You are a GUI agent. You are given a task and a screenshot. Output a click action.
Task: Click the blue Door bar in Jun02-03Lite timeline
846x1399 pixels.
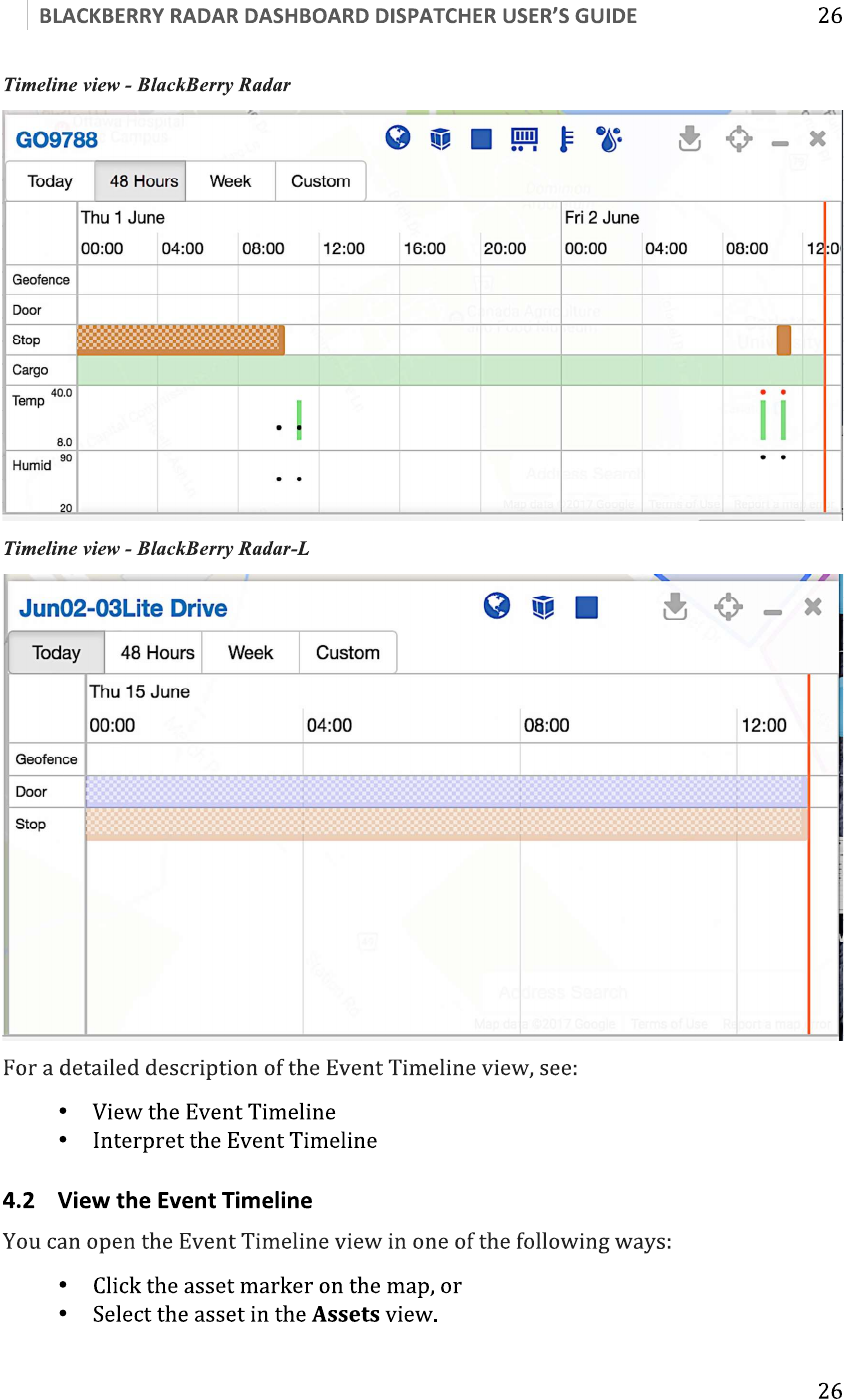pyautogui.click(x=447, y=791)
